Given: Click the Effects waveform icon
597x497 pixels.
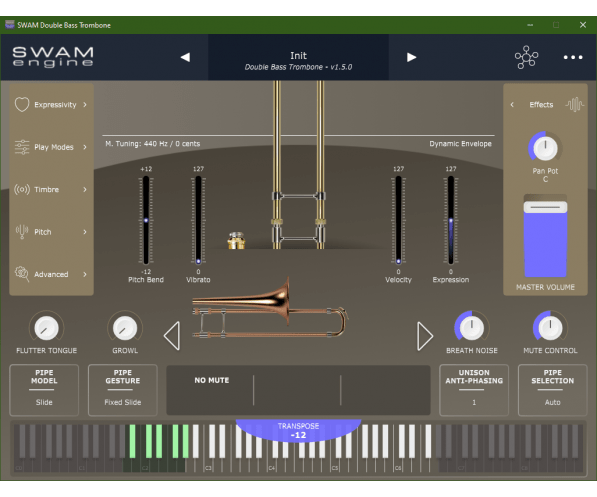Looking at the screenshot, I should 575,104.
